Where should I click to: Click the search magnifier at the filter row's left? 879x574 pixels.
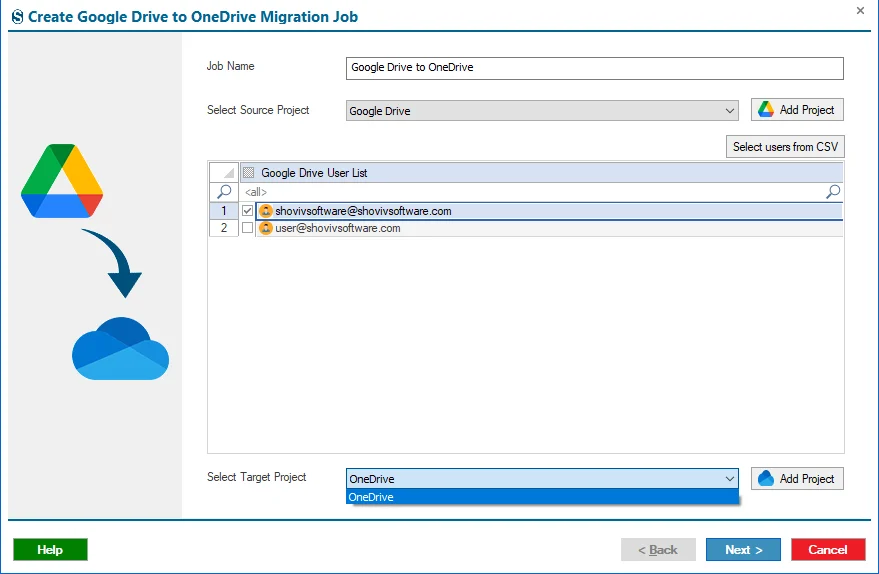point(224,192)
